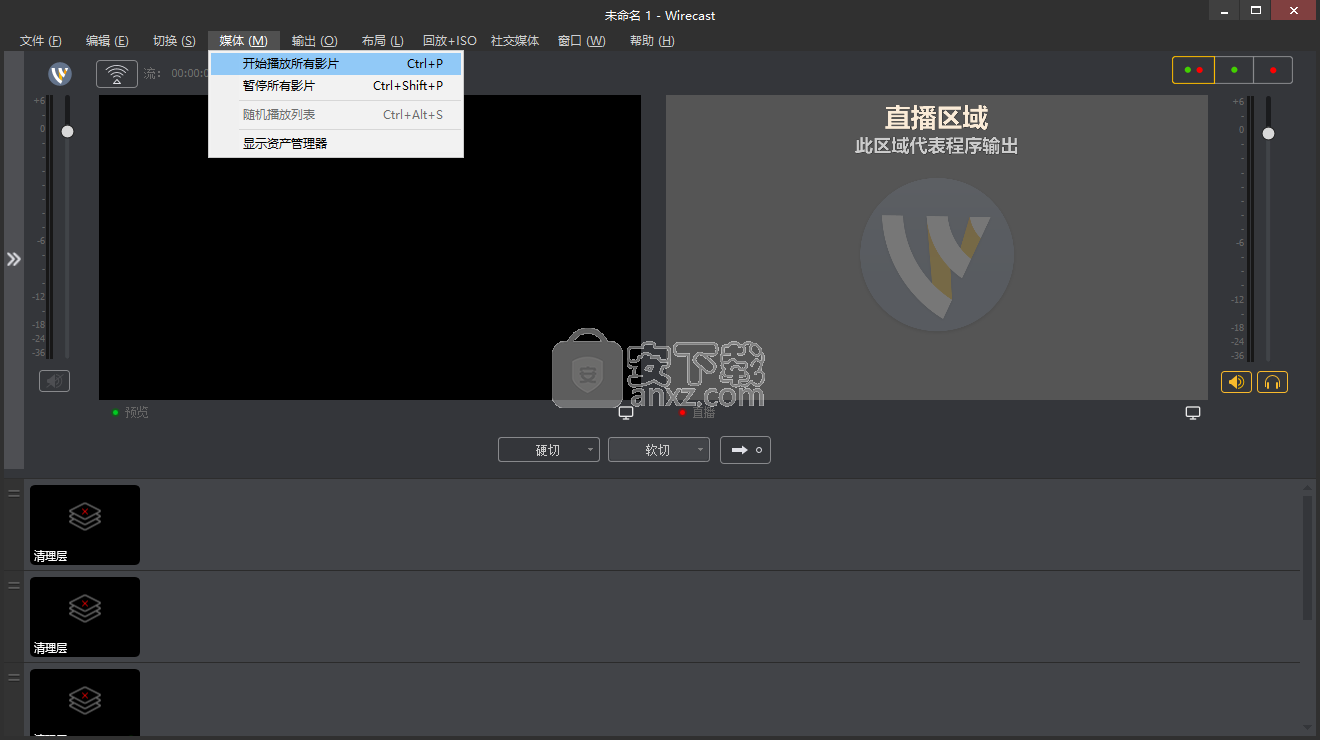Click the black preview video area

click(370, 247)
